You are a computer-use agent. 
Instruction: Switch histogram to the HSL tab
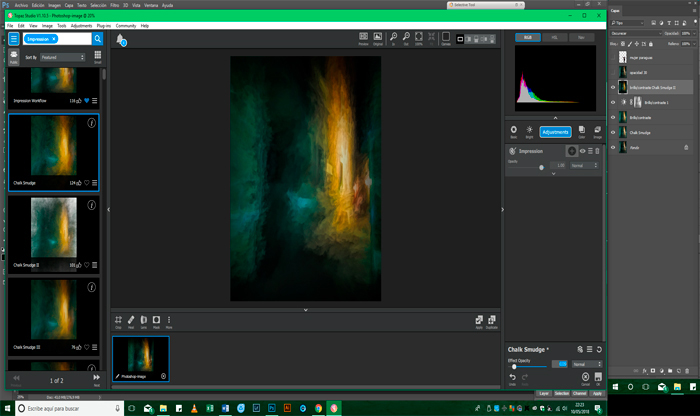tap(554, 37)
